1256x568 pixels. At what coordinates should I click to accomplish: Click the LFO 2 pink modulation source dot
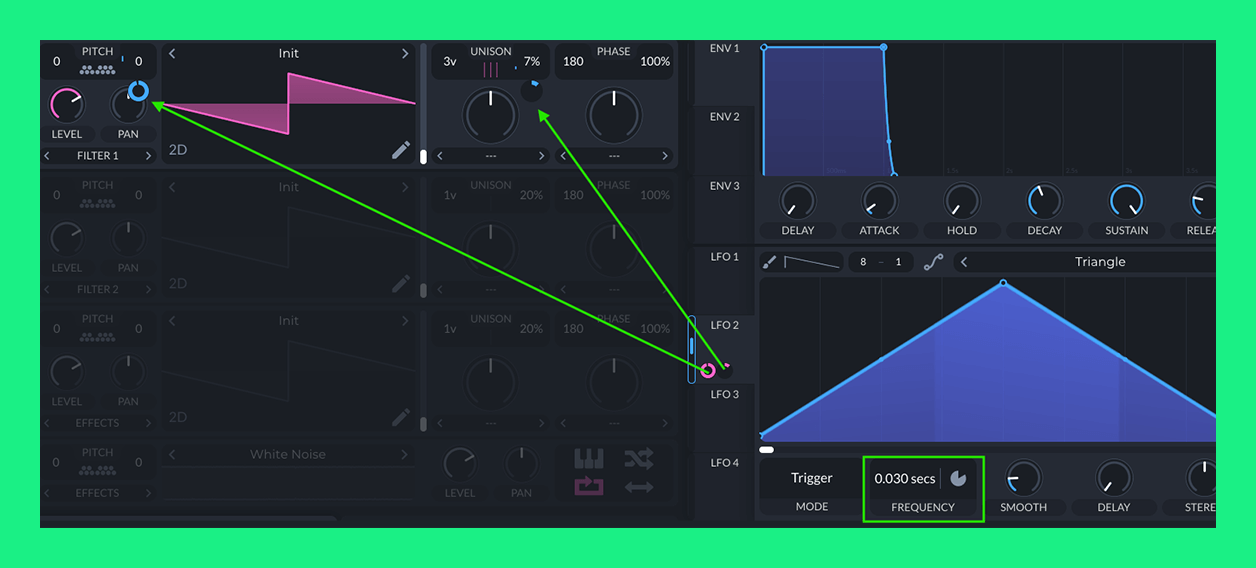(708, 371)
